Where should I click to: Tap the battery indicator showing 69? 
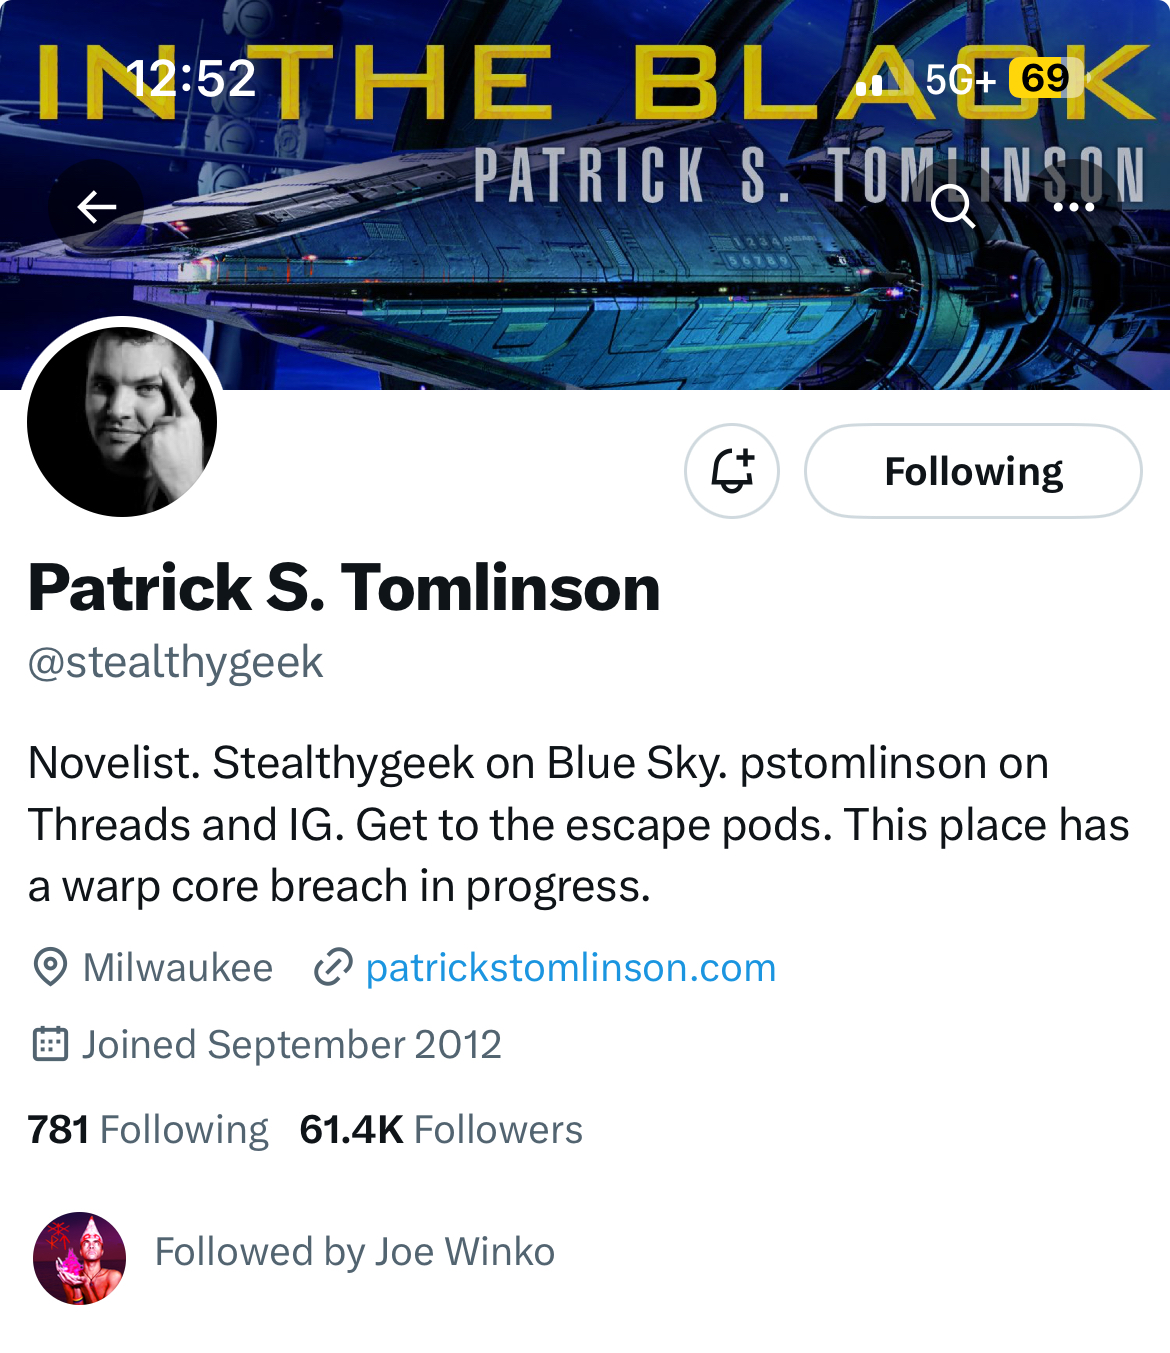[x=1046, y=78]
